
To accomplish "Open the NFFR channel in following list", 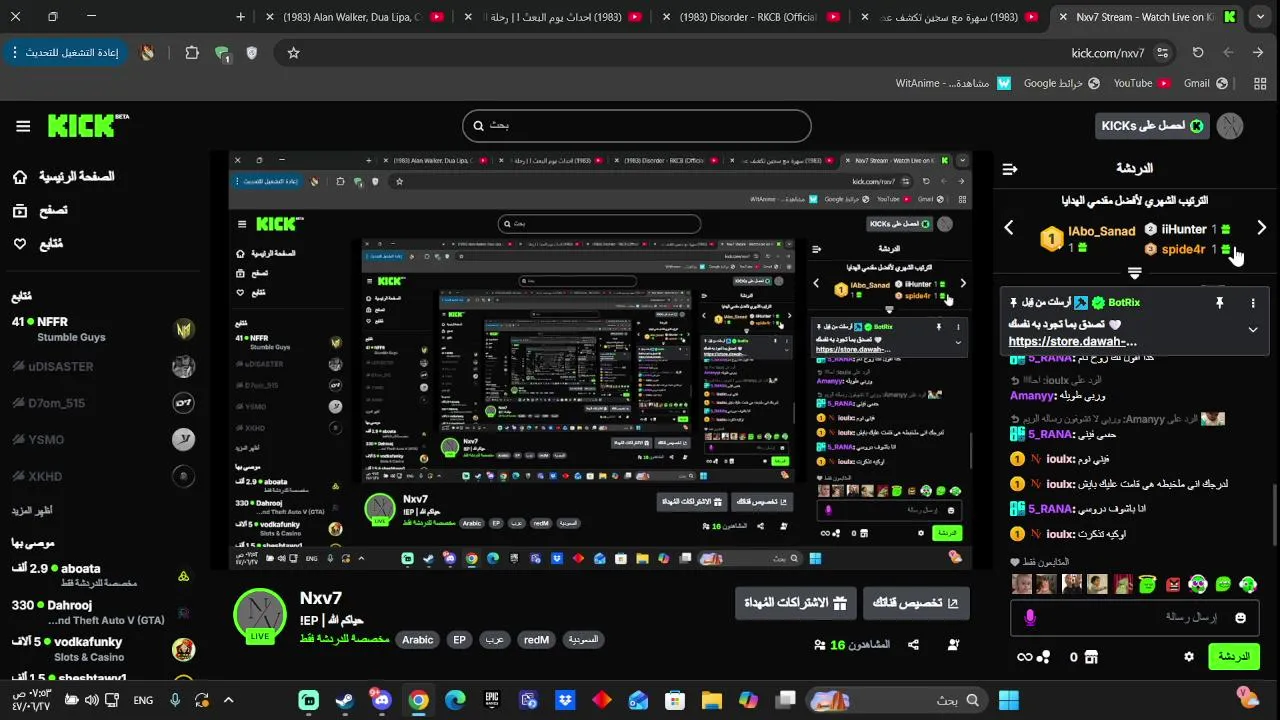I will (x=103, y=329).
